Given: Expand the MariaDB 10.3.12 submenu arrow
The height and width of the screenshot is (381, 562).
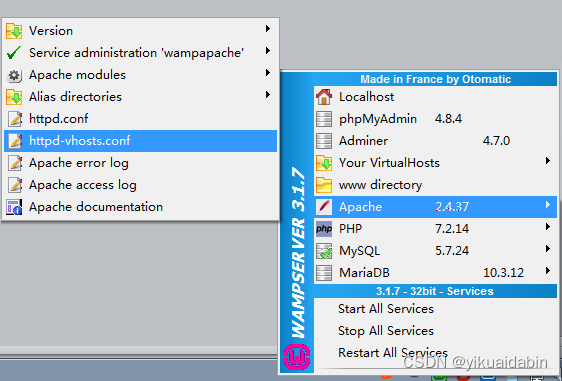Looking at the screenshot, I should point(548,271).
